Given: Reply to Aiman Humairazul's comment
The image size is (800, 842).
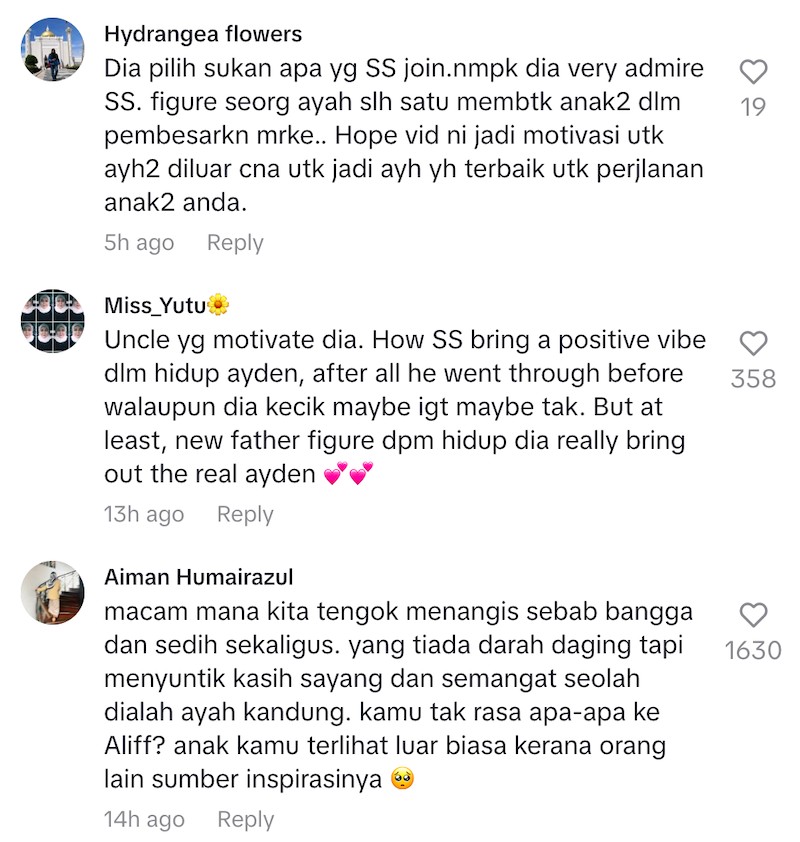Looking at the screenshot, I should tap(245, 820).
